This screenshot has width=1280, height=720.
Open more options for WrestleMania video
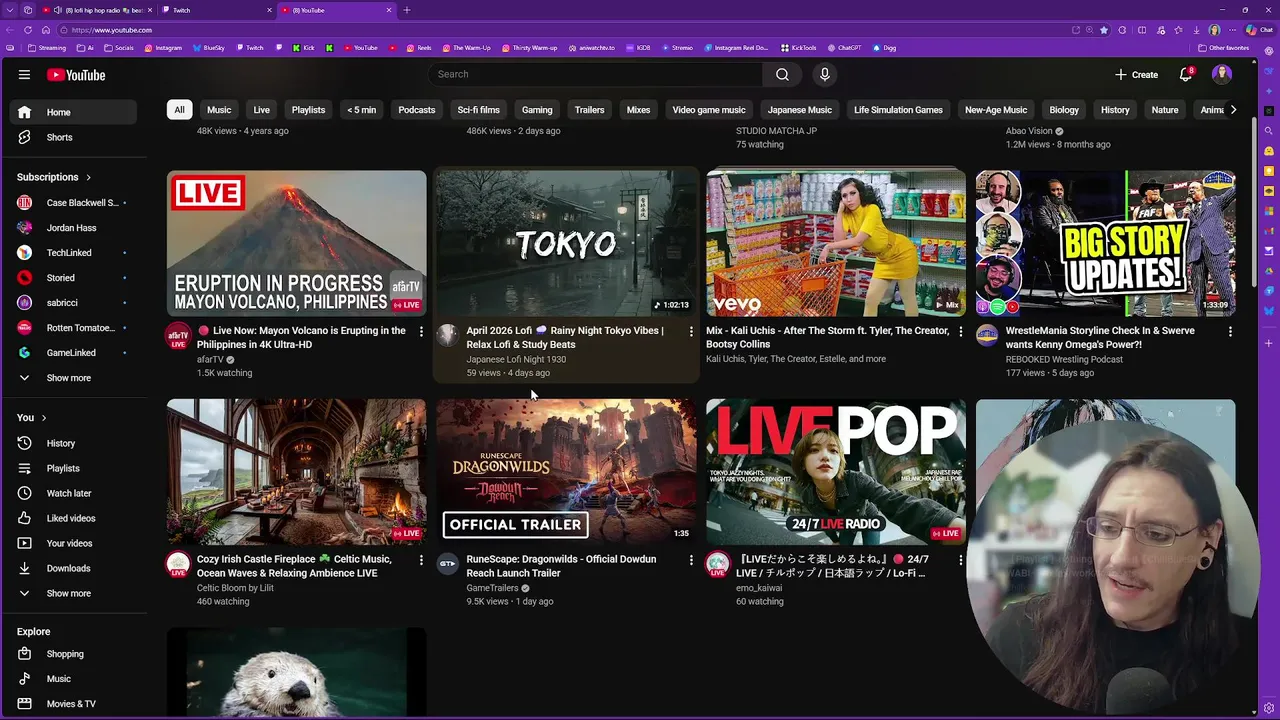coord(1230,331)
